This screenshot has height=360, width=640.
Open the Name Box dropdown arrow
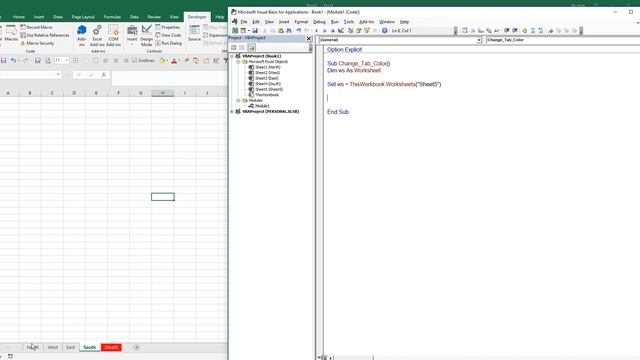(58, 75)
